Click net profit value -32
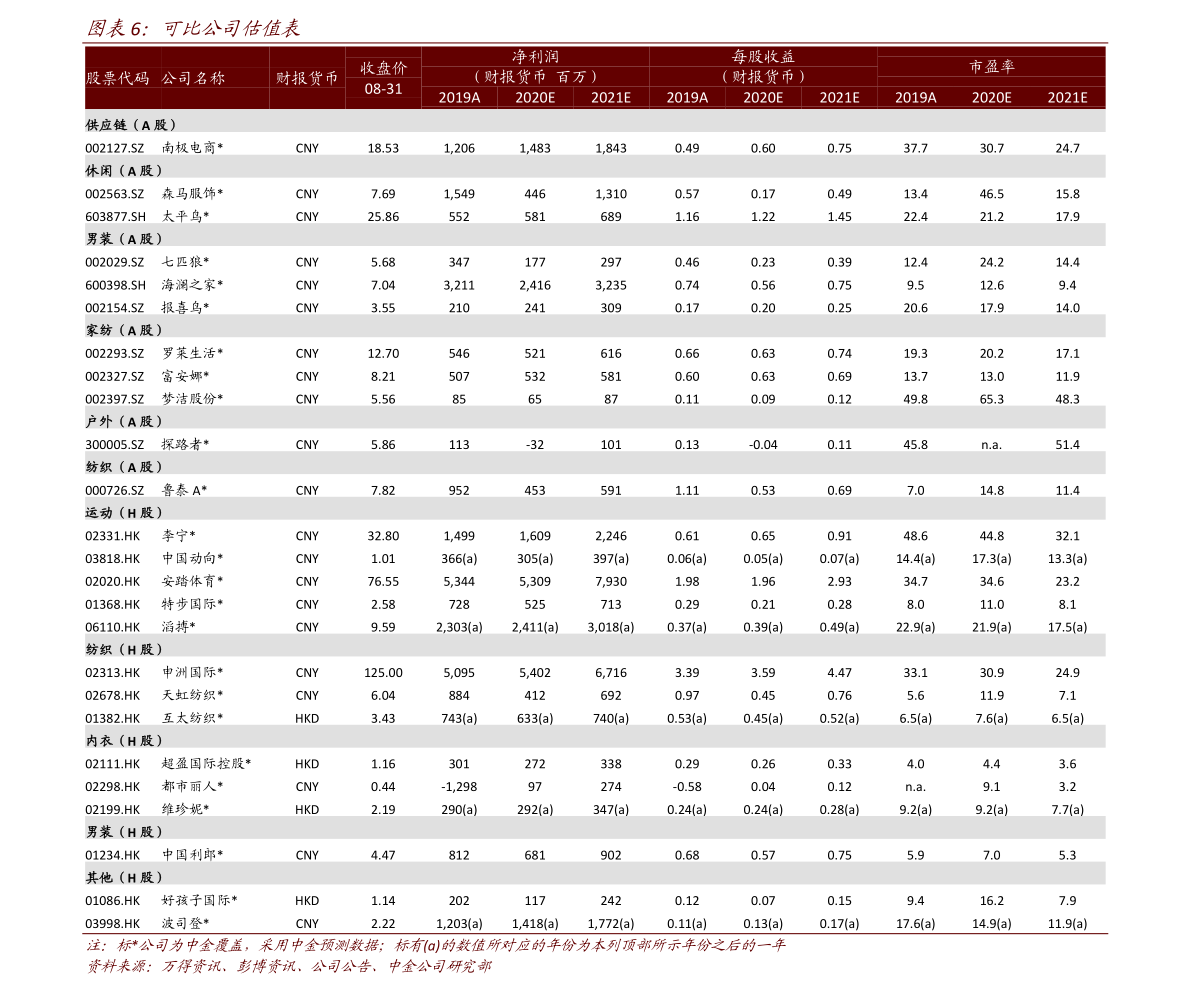This screenshot has width=1191, height=994. pos(535,445)
